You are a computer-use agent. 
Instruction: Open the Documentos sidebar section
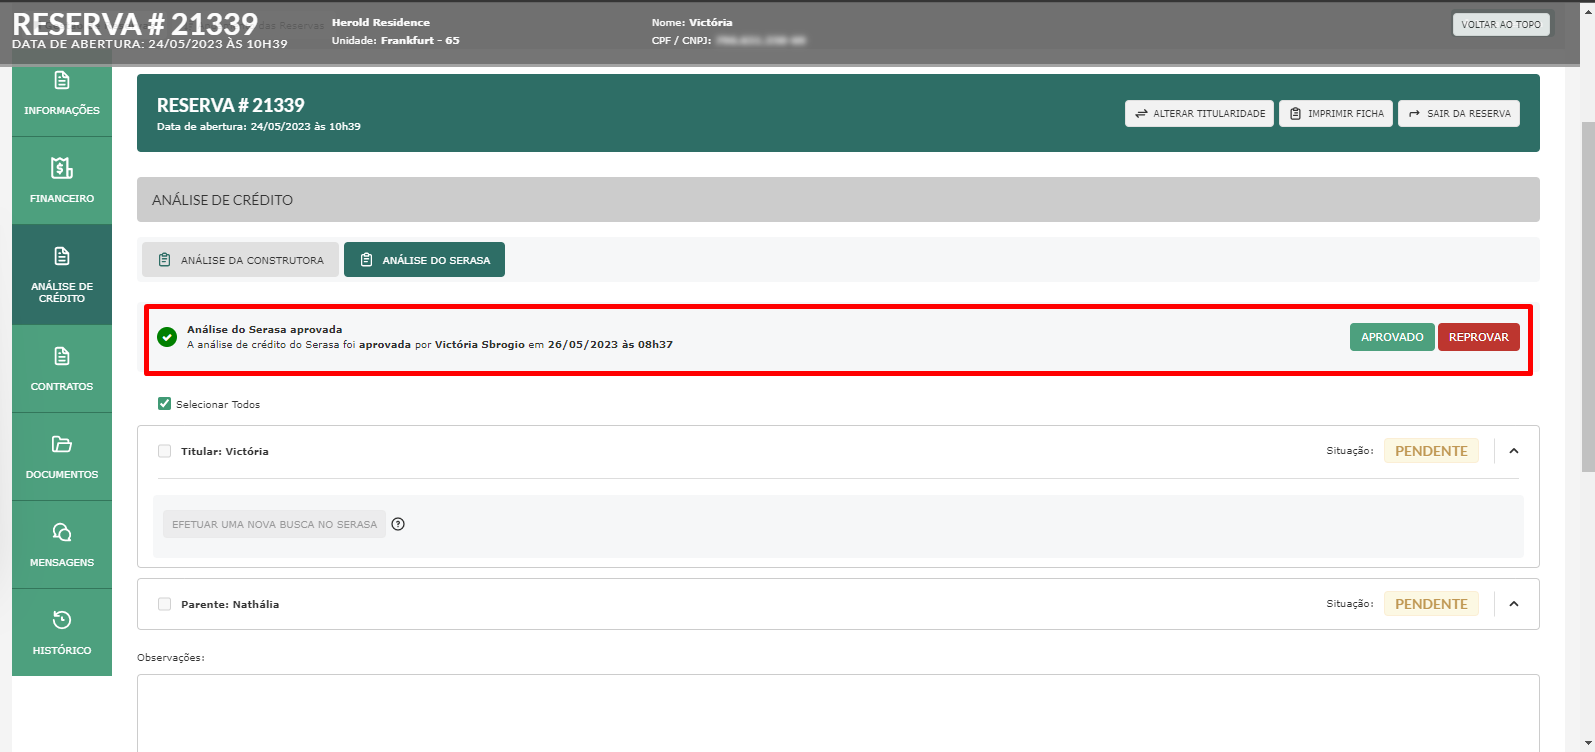click(62, 456)
